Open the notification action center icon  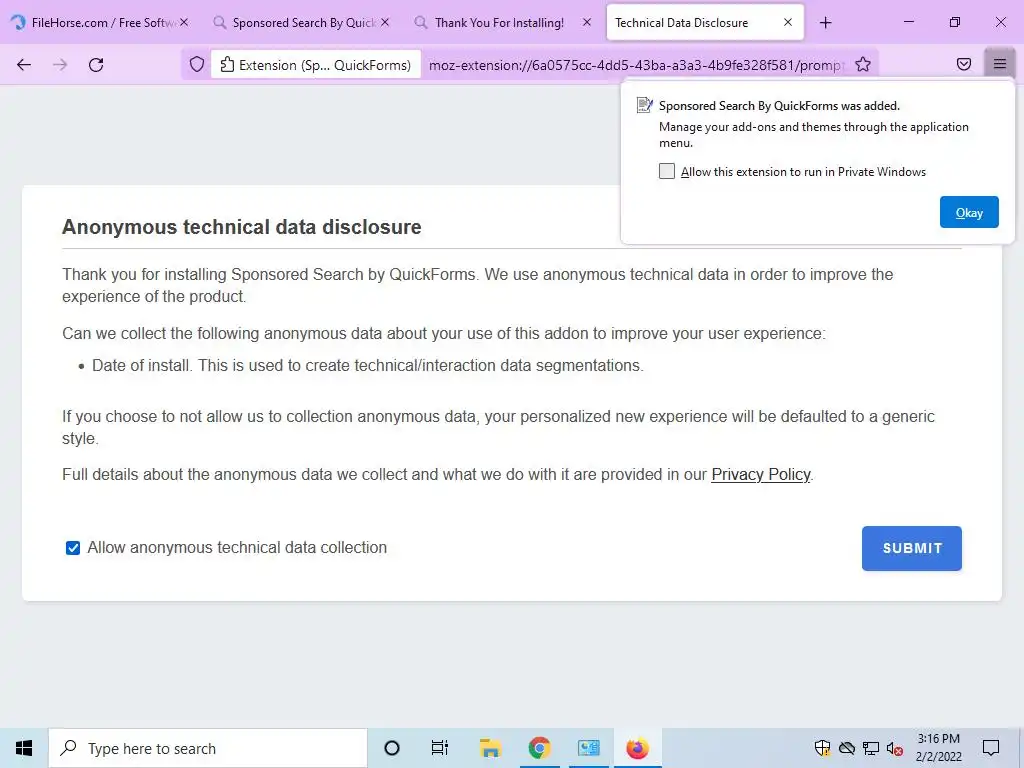click(991, 748)
